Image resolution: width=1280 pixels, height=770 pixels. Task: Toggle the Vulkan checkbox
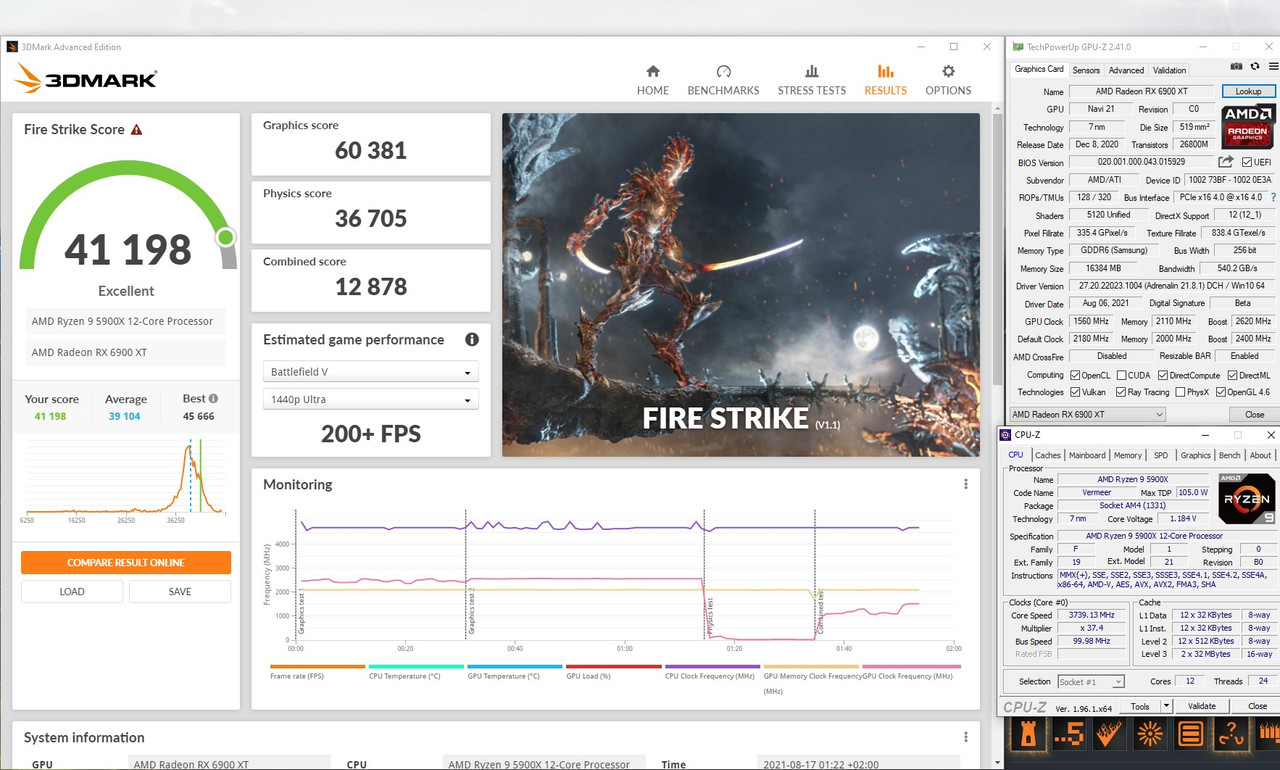click(x=1075, y=392)
